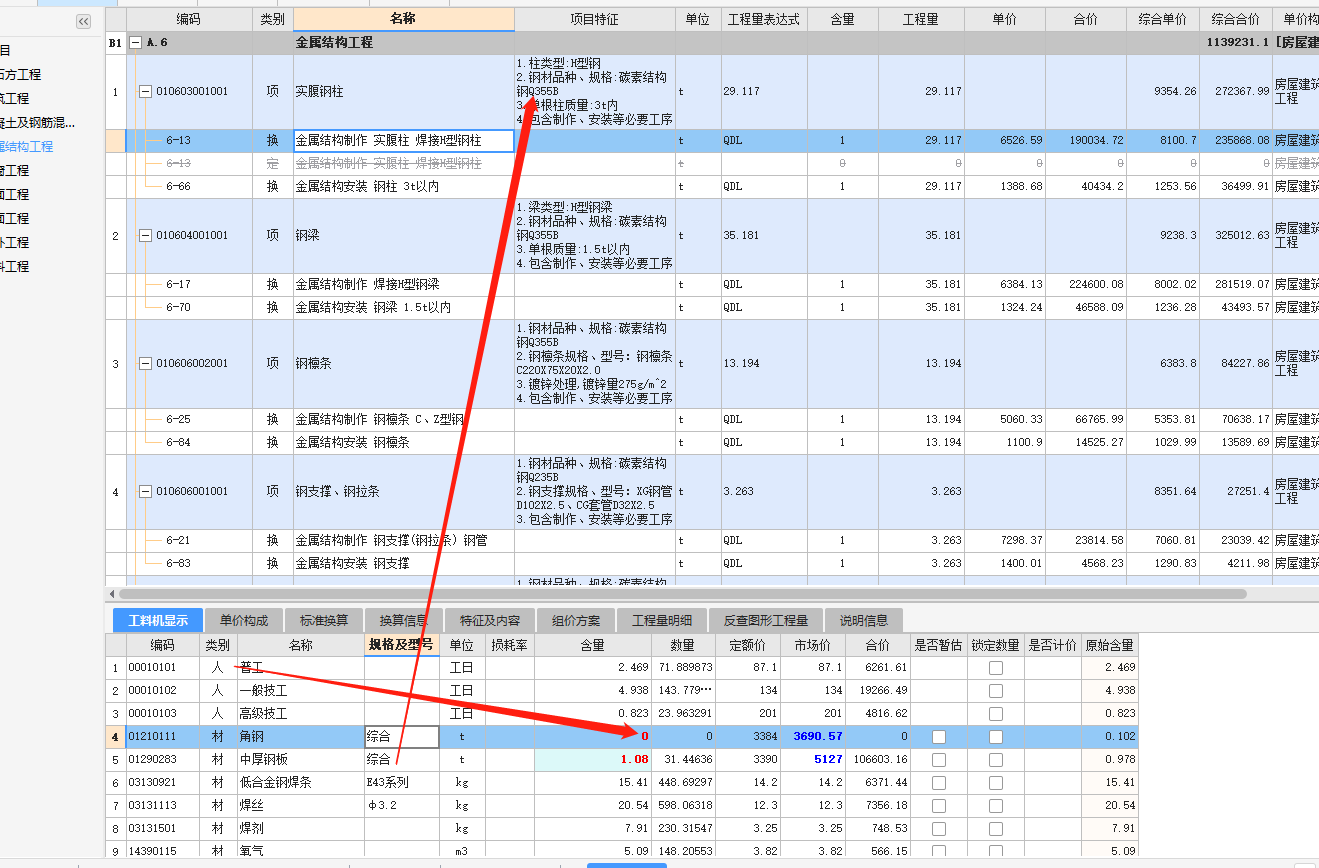Image resolution: width=1319 pixels, height=868 pixels.
Task: Click the 市场价 column header
Action: [813, 645]
